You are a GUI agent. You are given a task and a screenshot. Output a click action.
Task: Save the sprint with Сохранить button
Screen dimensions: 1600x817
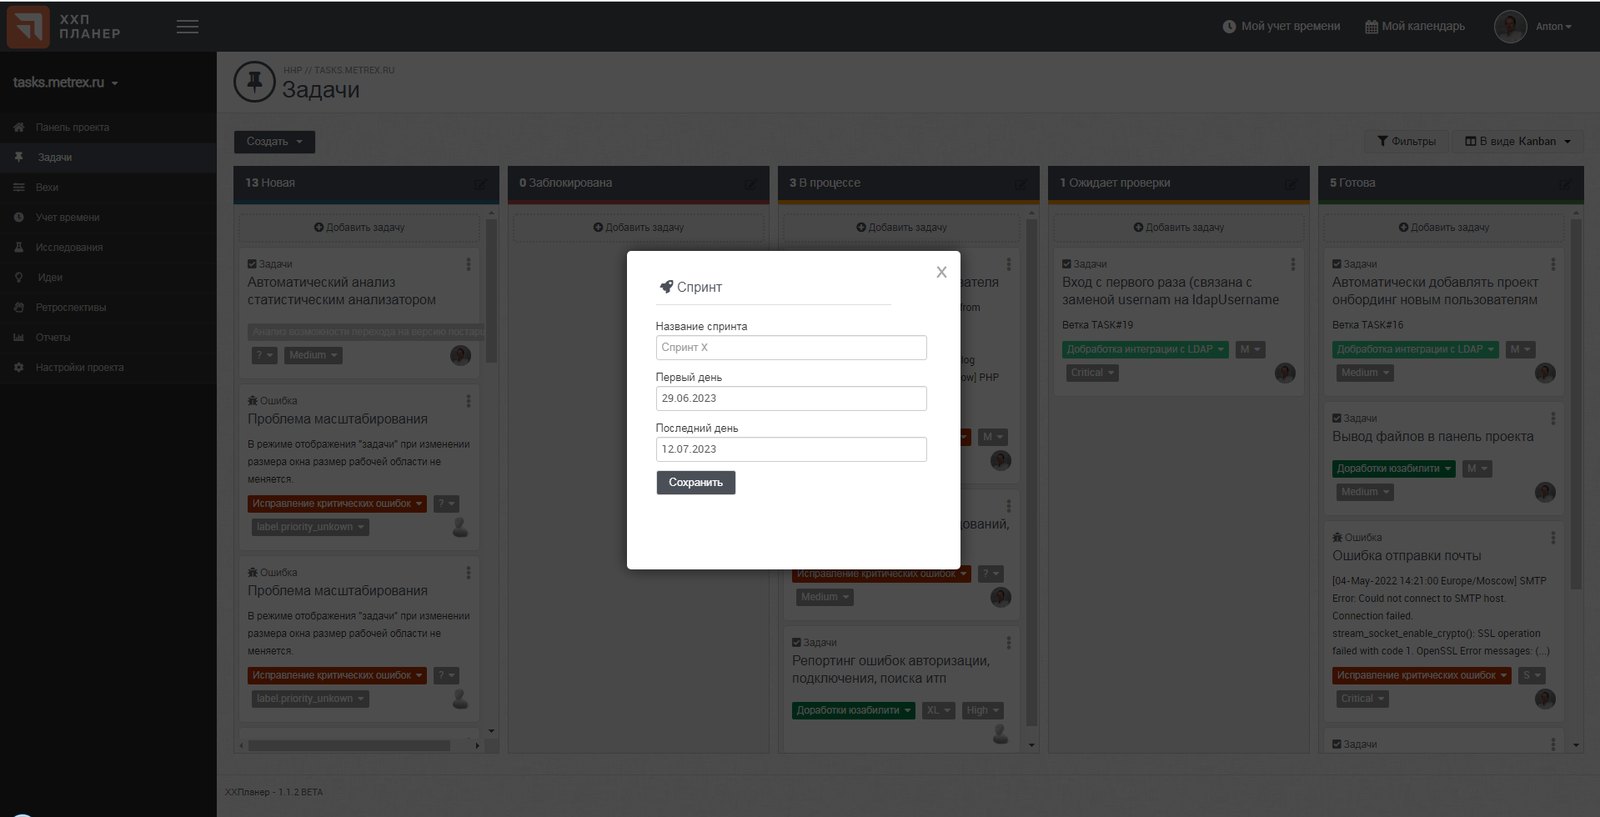(696, 482)
